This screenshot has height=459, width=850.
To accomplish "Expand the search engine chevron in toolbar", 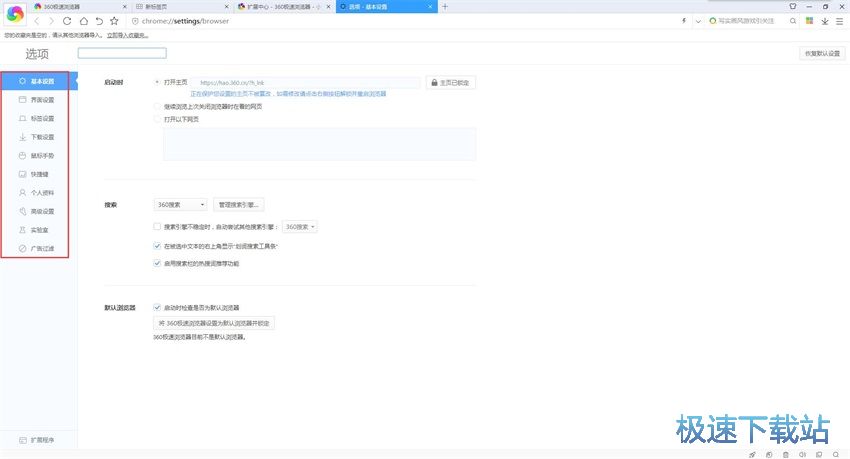I will click(x=698, y=21).
